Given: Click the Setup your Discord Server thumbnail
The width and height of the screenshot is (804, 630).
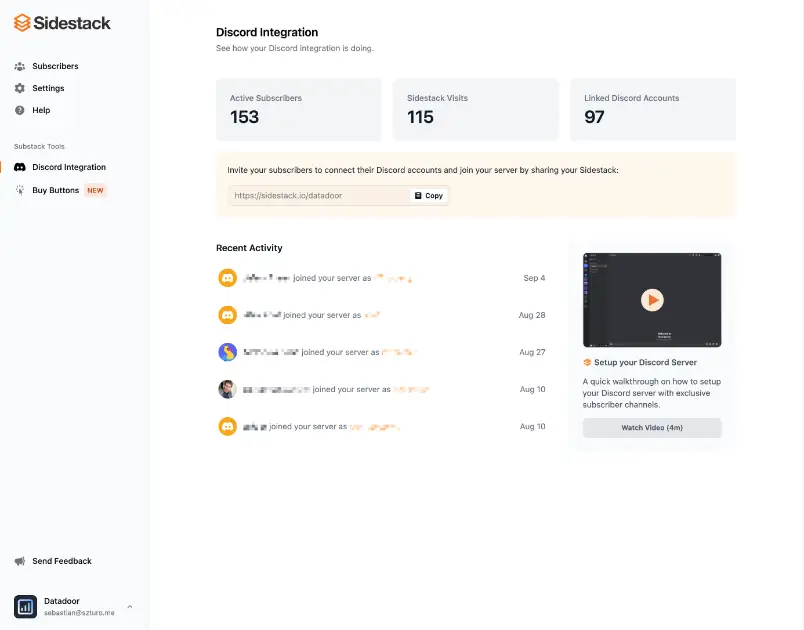Looking at the screenshot, I should [x=652, y=299].
